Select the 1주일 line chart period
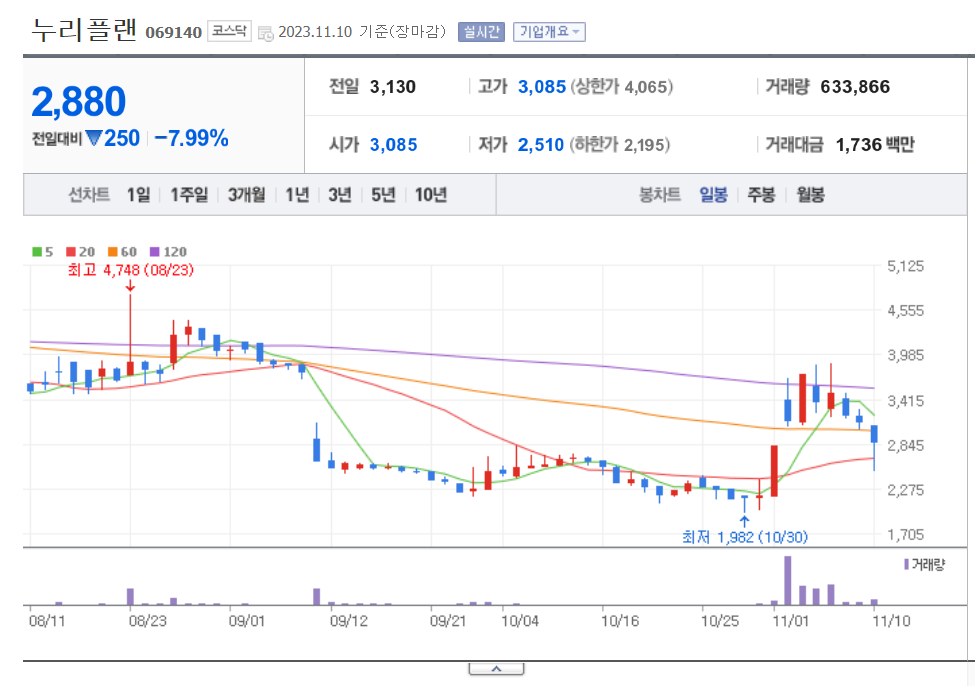This screenshot has height=686, width=975. point(189,195)
